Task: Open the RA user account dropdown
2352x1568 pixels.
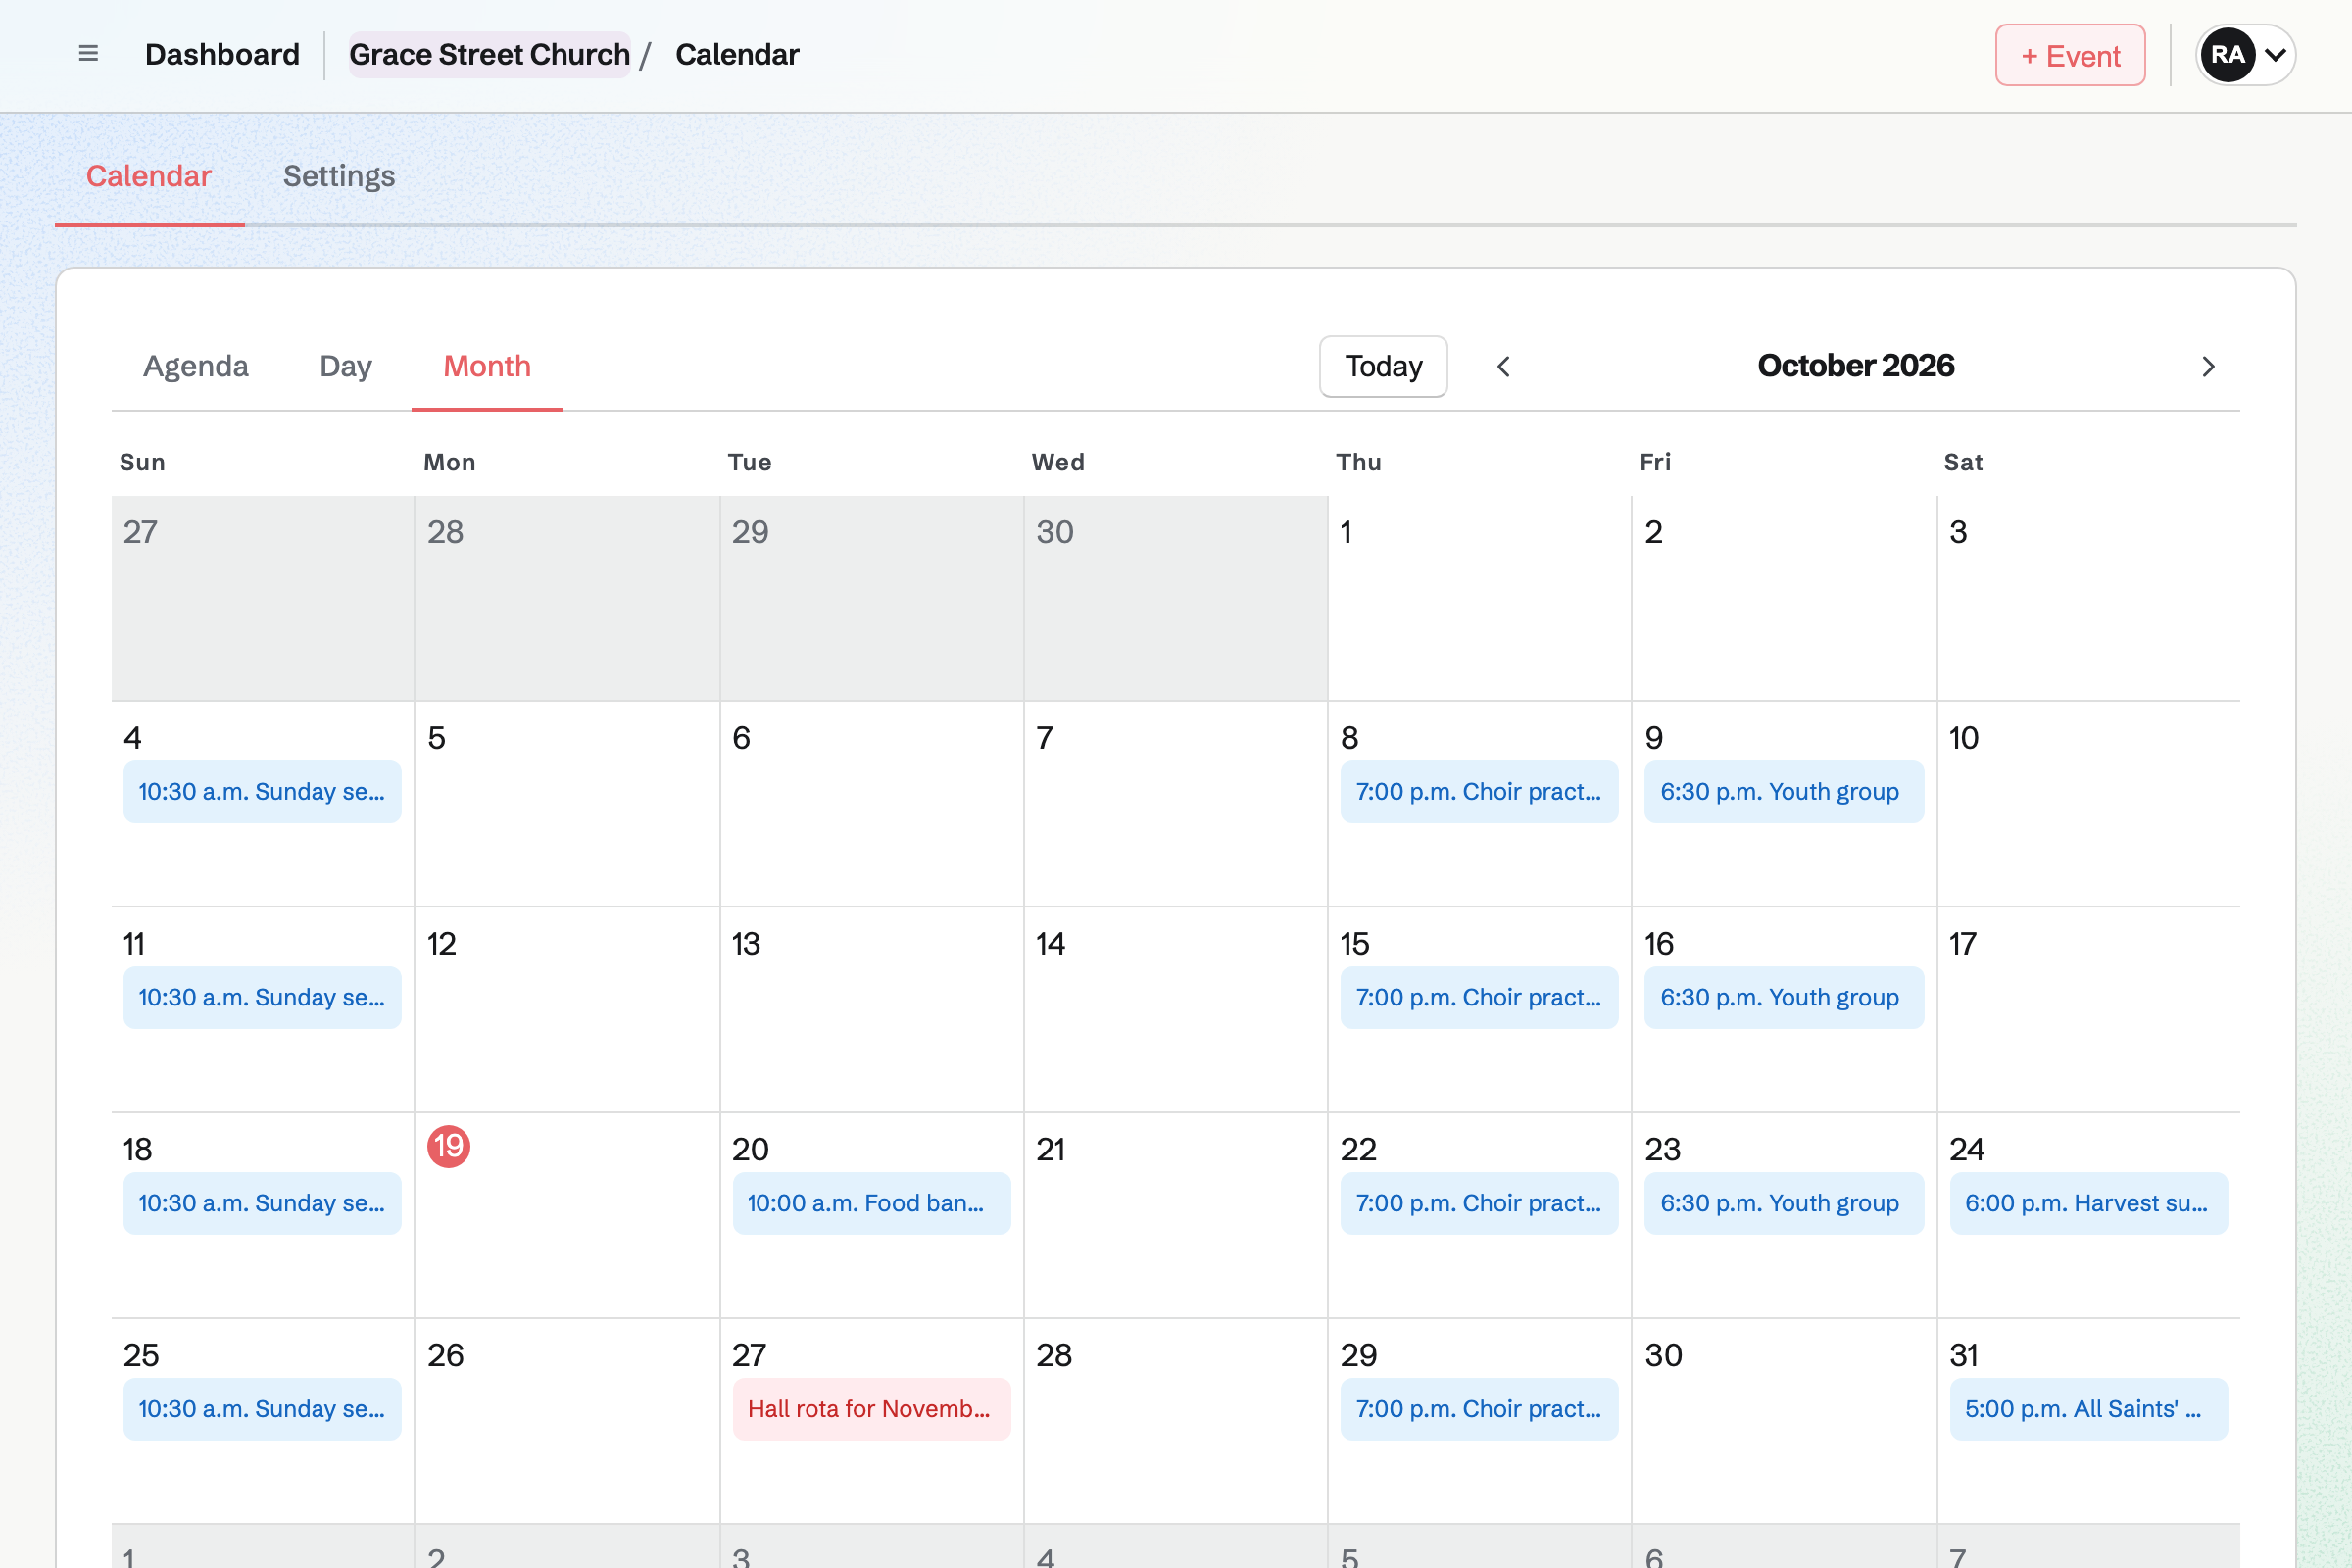Action: (x=2245, y=55)
